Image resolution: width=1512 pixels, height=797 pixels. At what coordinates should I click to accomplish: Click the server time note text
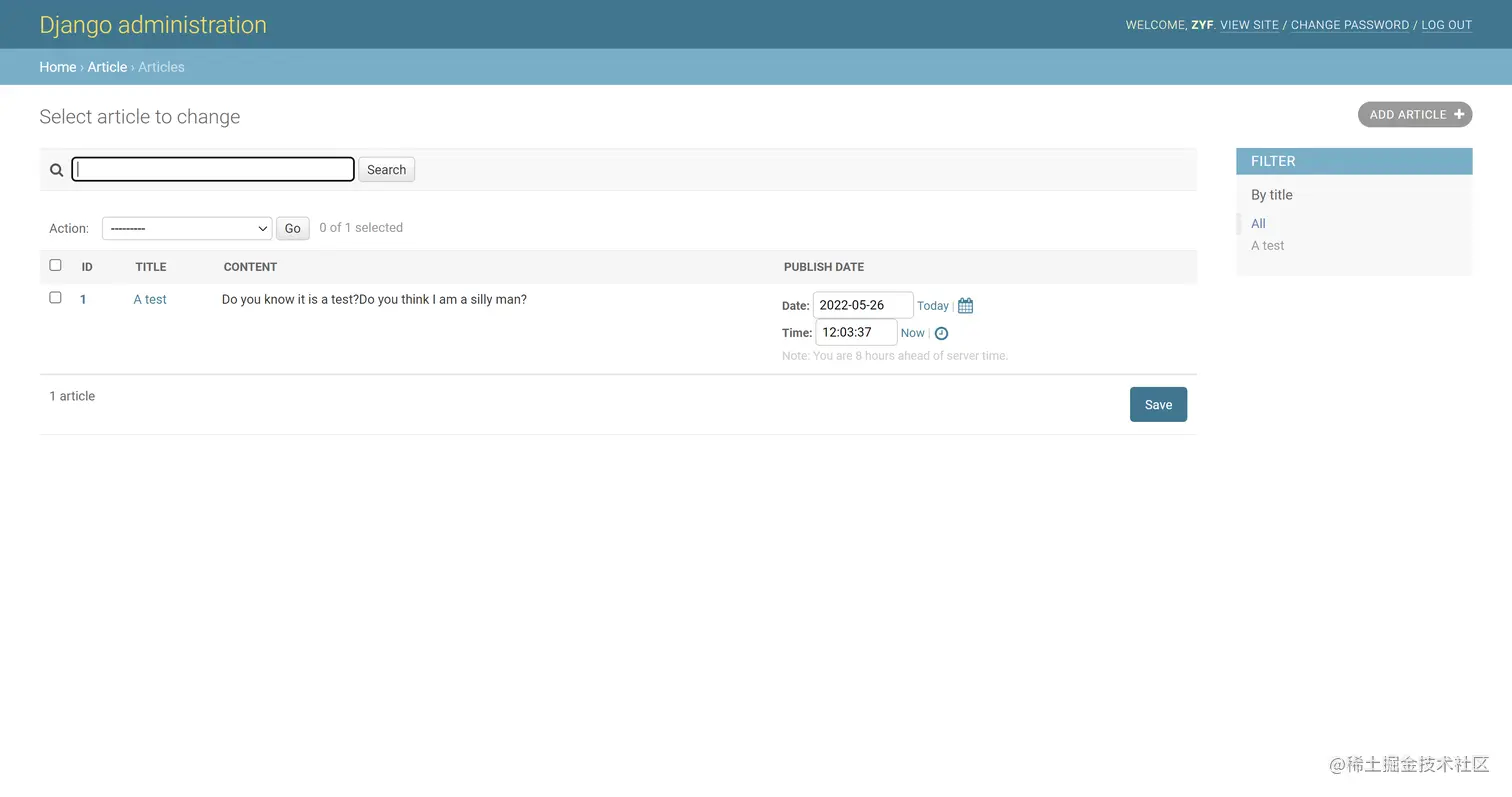click(895, 356)
